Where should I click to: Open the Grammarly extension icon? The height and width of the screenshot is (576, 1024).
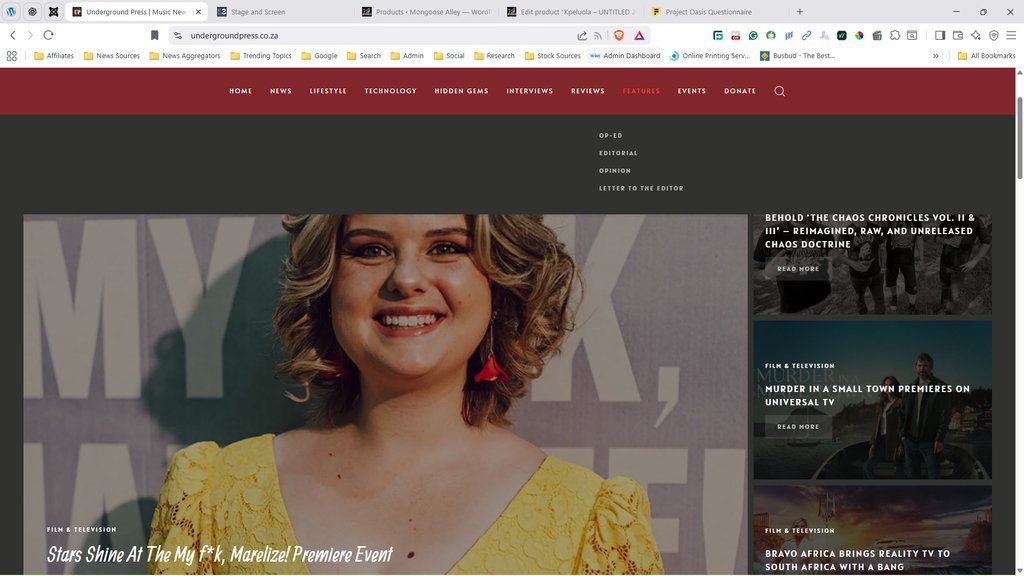coord(753,35)
